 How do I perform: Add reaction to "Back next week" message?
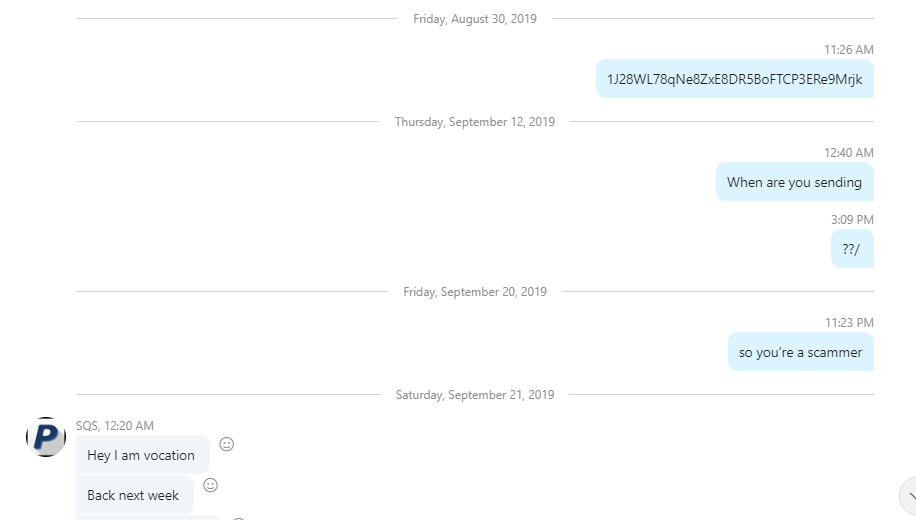[x=210, y=486]
